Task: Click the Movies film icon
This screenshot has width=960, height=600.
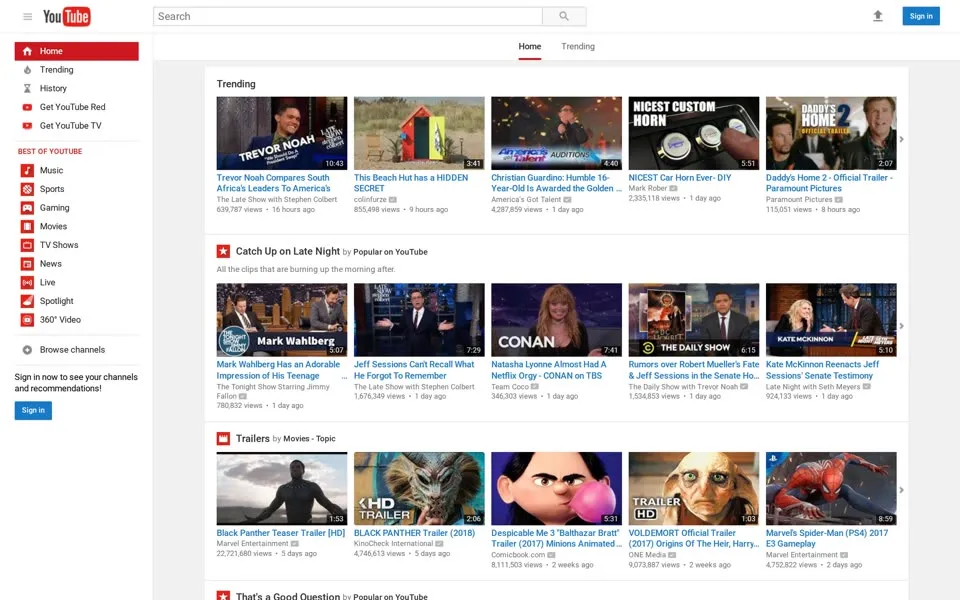Action: (x=27, y=227)
